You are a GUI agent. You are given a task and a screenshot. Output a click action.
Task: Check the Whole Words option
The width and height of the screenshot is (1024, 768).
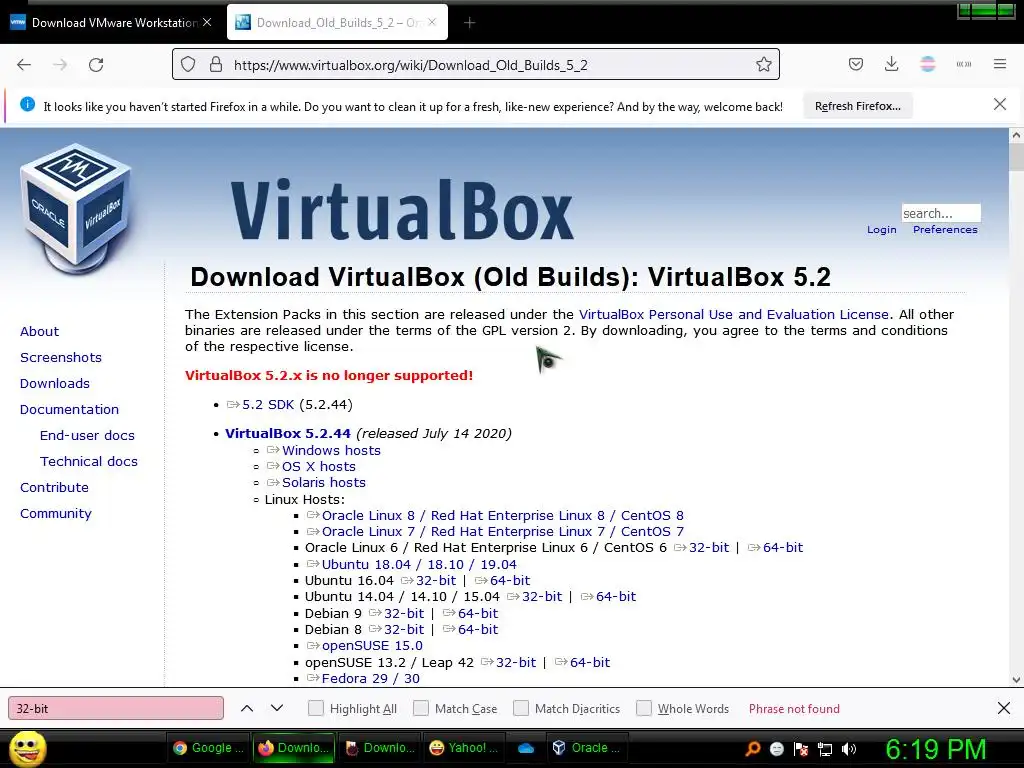point(644,709)
